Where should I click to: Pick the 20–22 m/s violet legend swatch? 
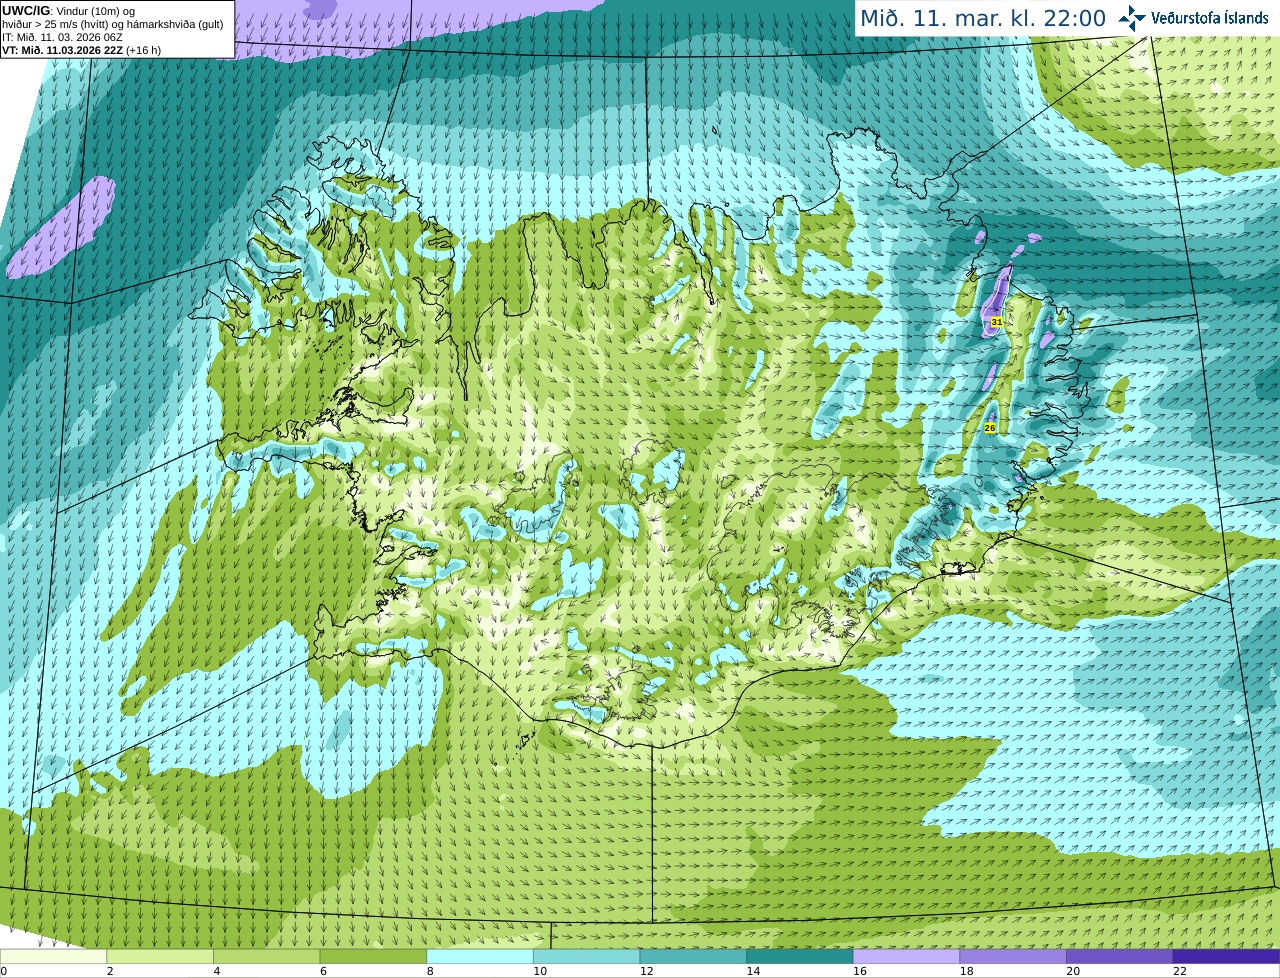[x=1120, y=956]
